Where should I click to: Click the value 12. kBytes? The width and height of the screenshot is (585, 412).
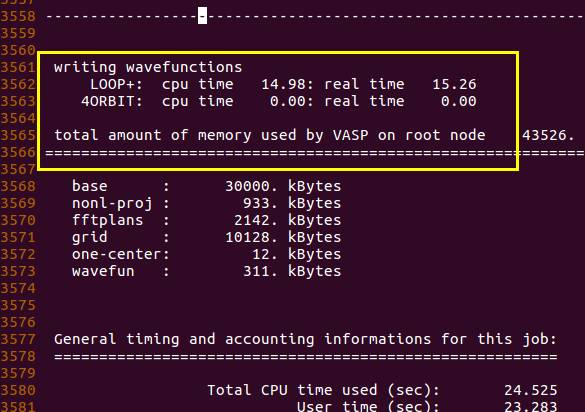(x=297, y=254)
